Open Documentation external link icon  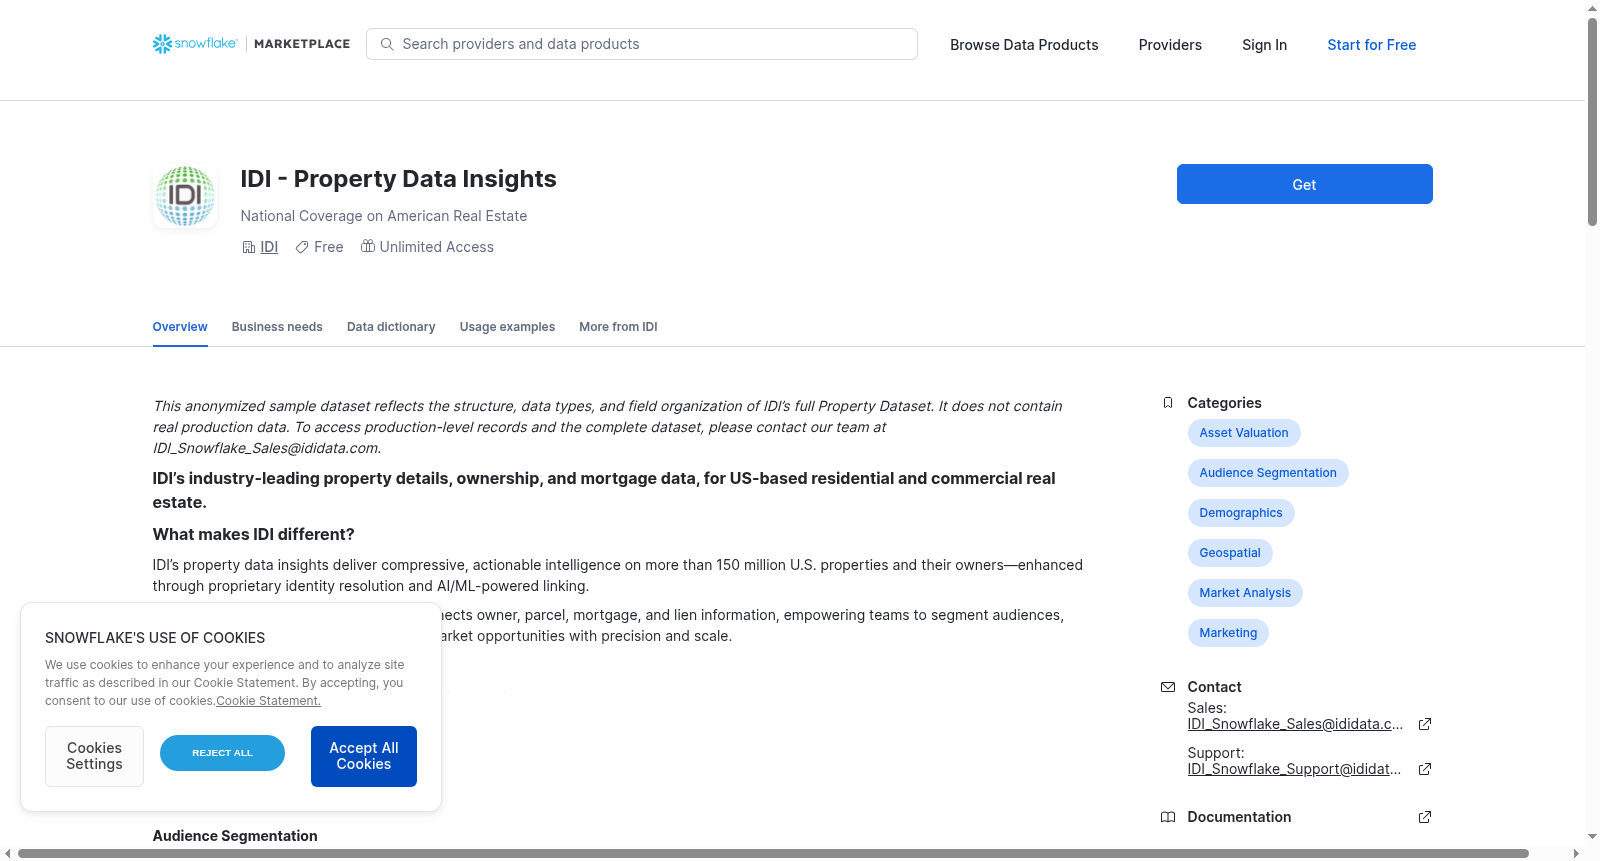click(1425, 817)
